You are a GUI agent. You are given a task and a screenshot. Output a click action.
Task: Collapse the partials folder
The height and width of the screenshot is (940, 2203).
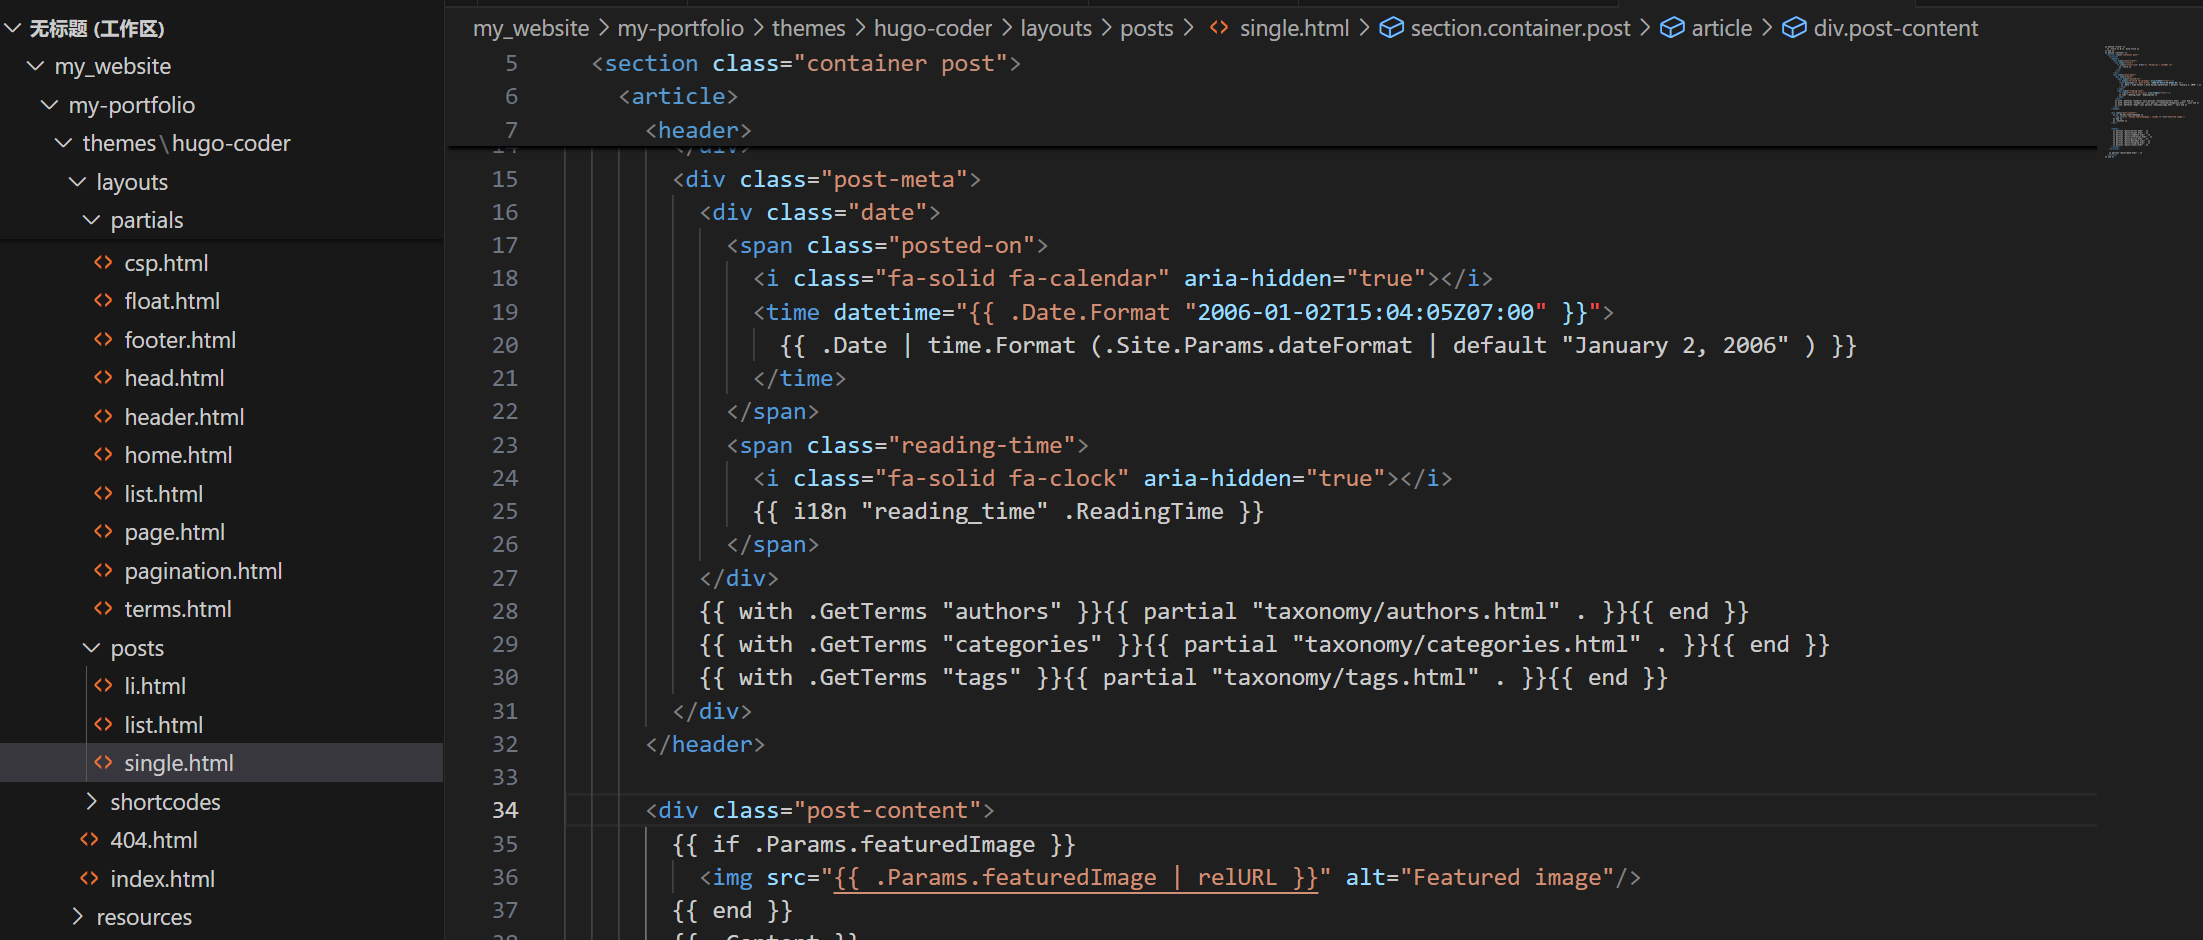pyautogui.click(x=91, y=220)
